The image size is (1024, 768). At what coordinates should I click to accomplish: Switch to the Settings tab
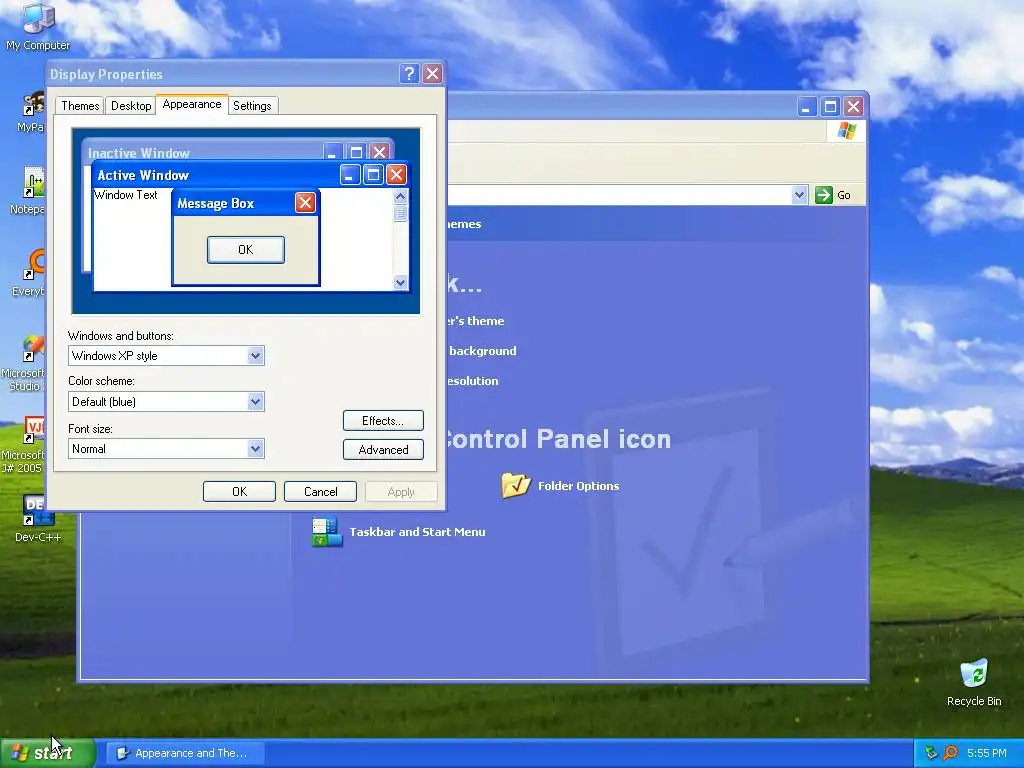tap(252, 106)
